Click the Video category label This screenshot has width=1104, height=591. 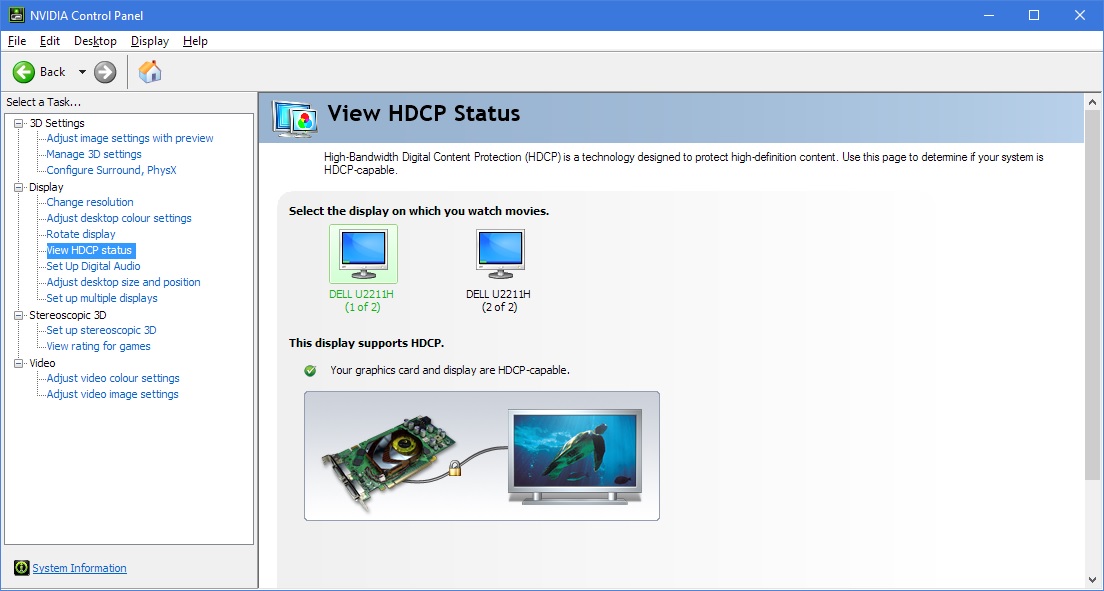pos(42,363)
